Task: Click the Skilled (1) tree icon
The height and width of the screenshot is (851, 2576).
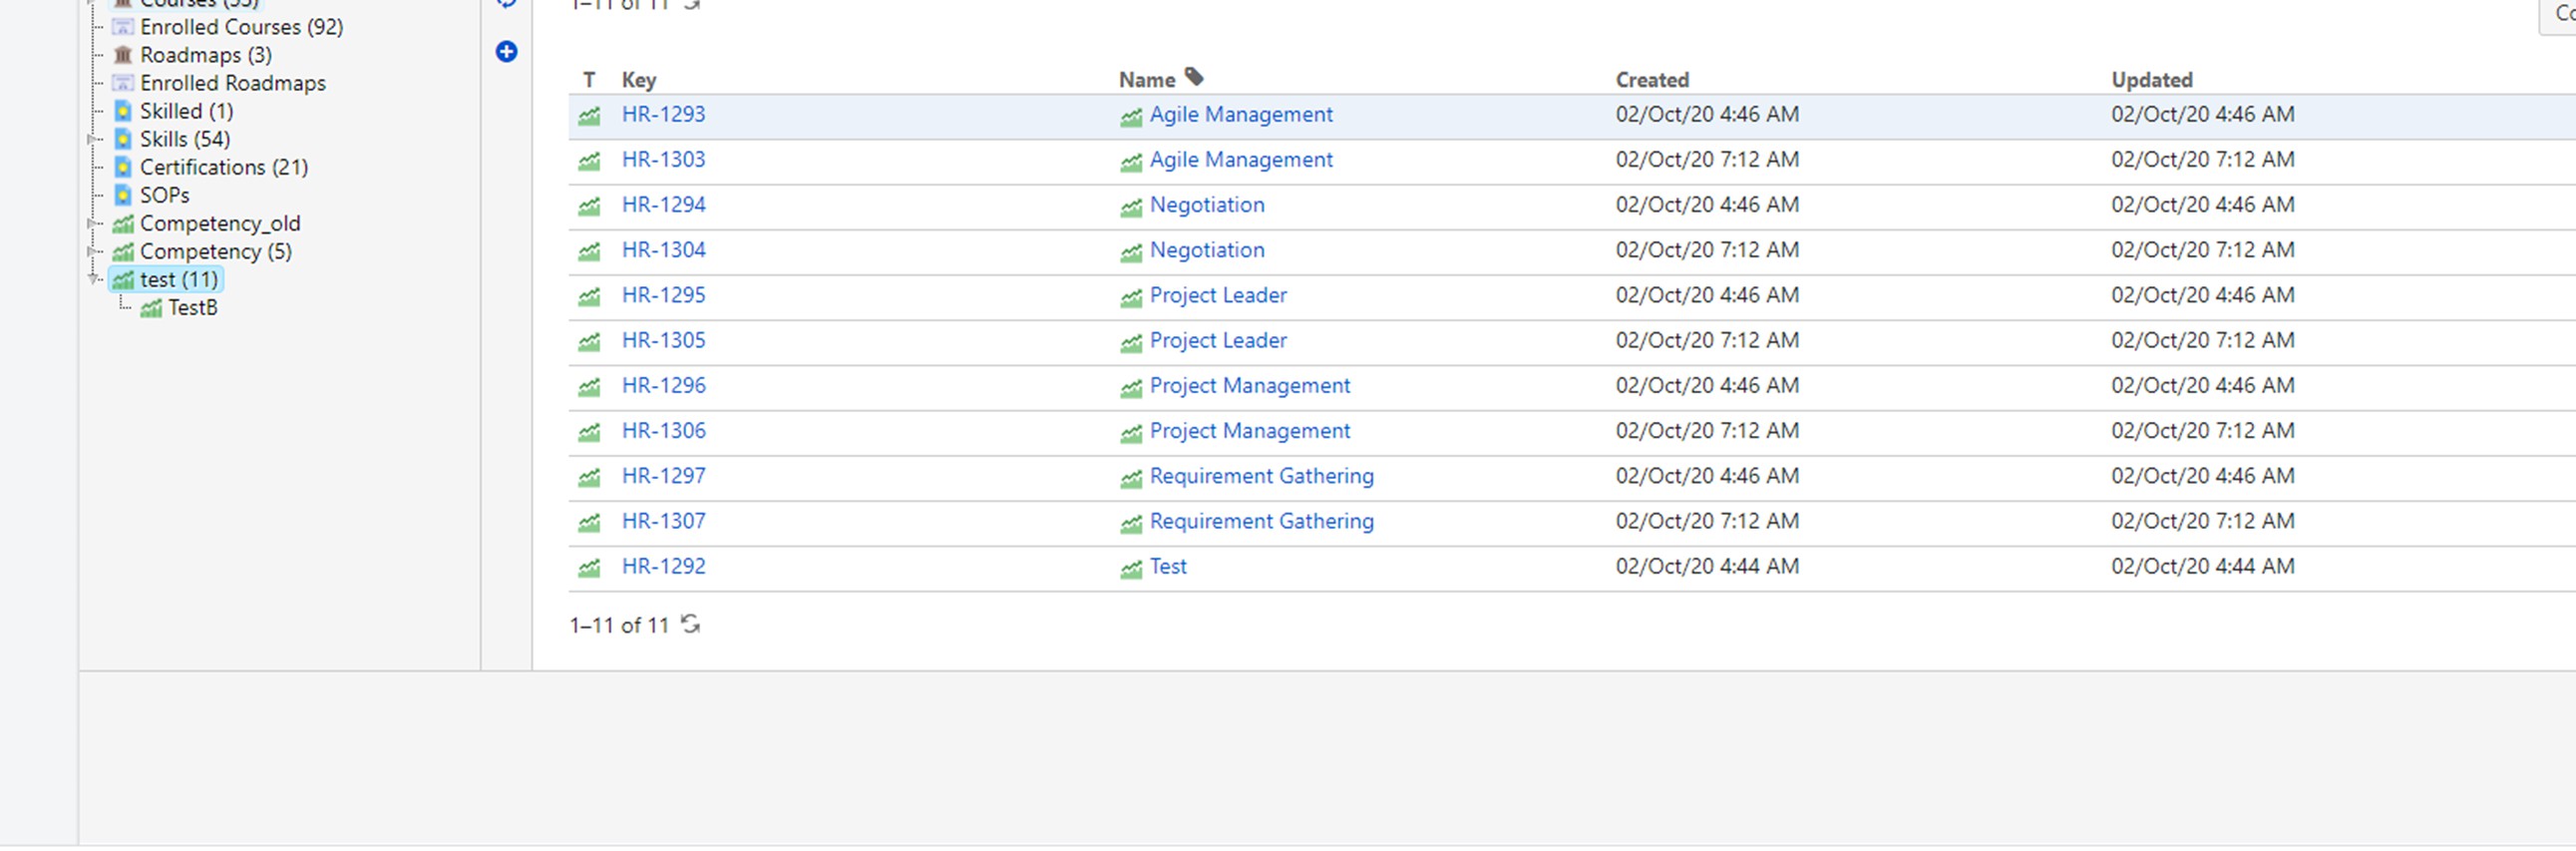Action: pos(123,111)
